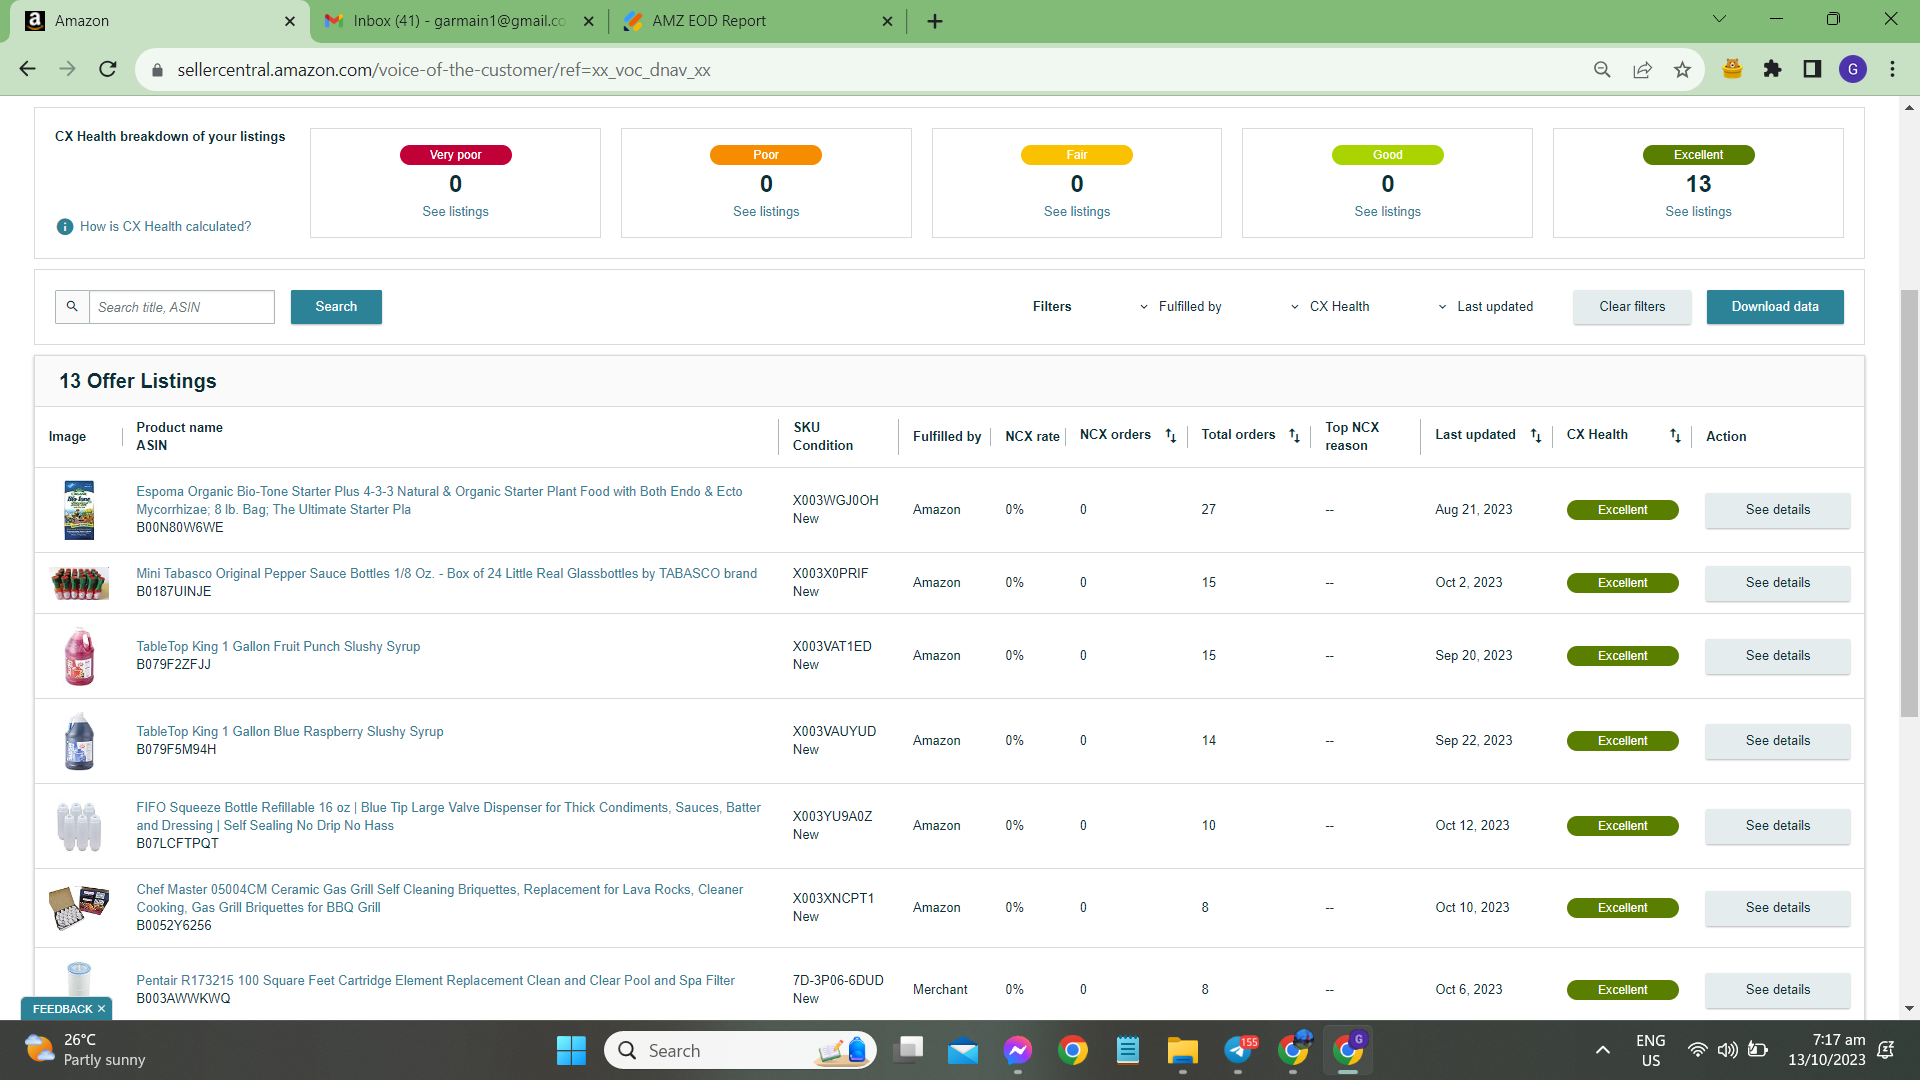The width and height of the screenshot is (1920, 1080).
Task: Click the magnifier icon in the search box
Action: point(72,307)
